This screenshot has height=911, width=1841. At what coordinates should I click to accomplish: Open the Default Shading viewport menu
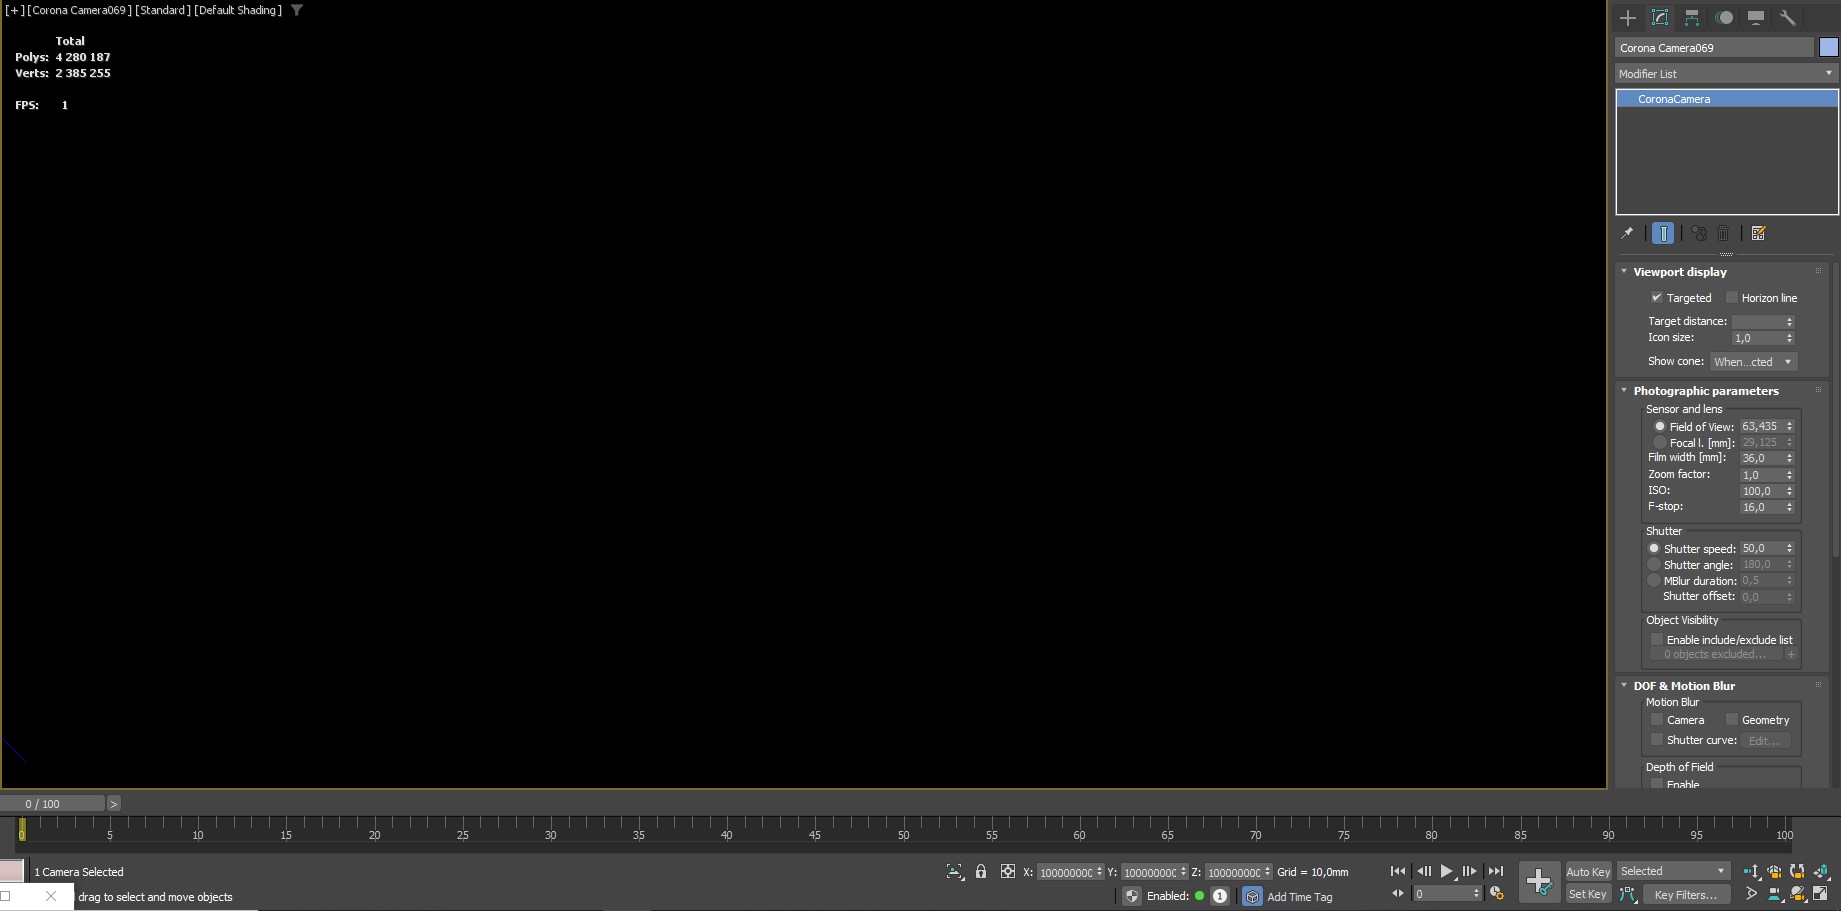(x=238, y=10)
